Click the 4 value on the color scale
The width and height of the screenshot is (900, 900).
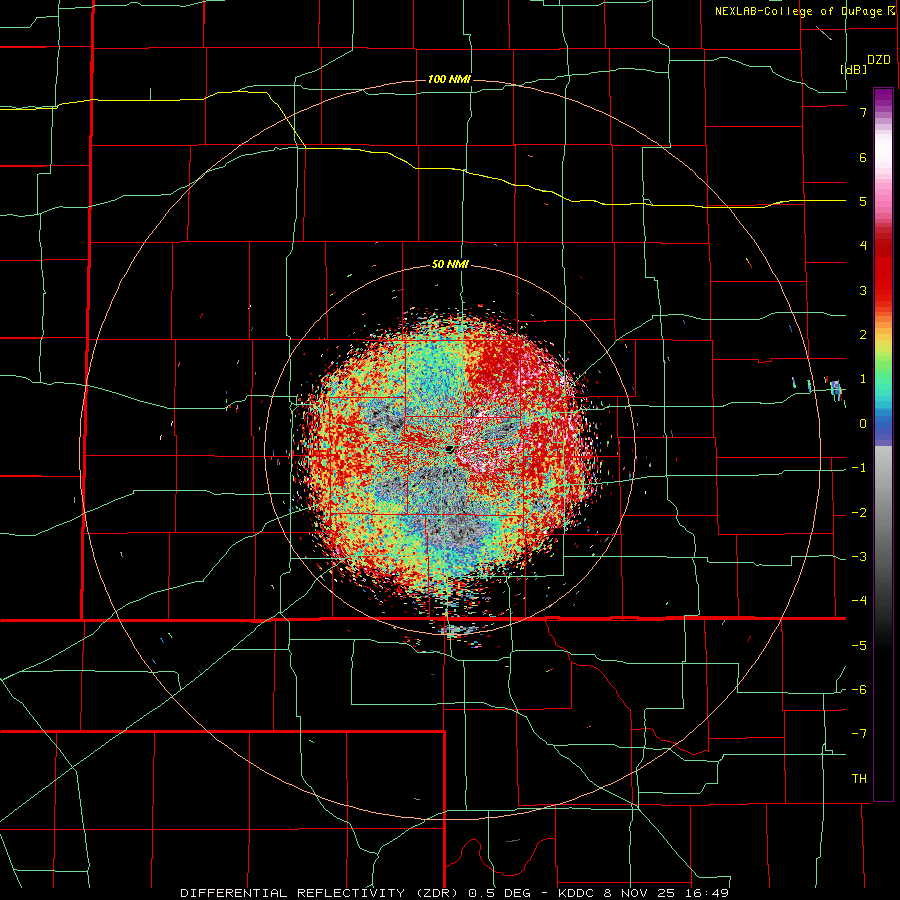click(x=863, y=246)
